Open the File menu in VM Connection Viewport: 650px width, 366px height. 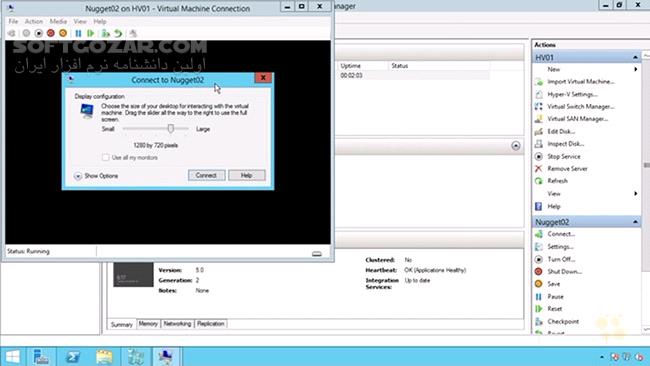13,21
